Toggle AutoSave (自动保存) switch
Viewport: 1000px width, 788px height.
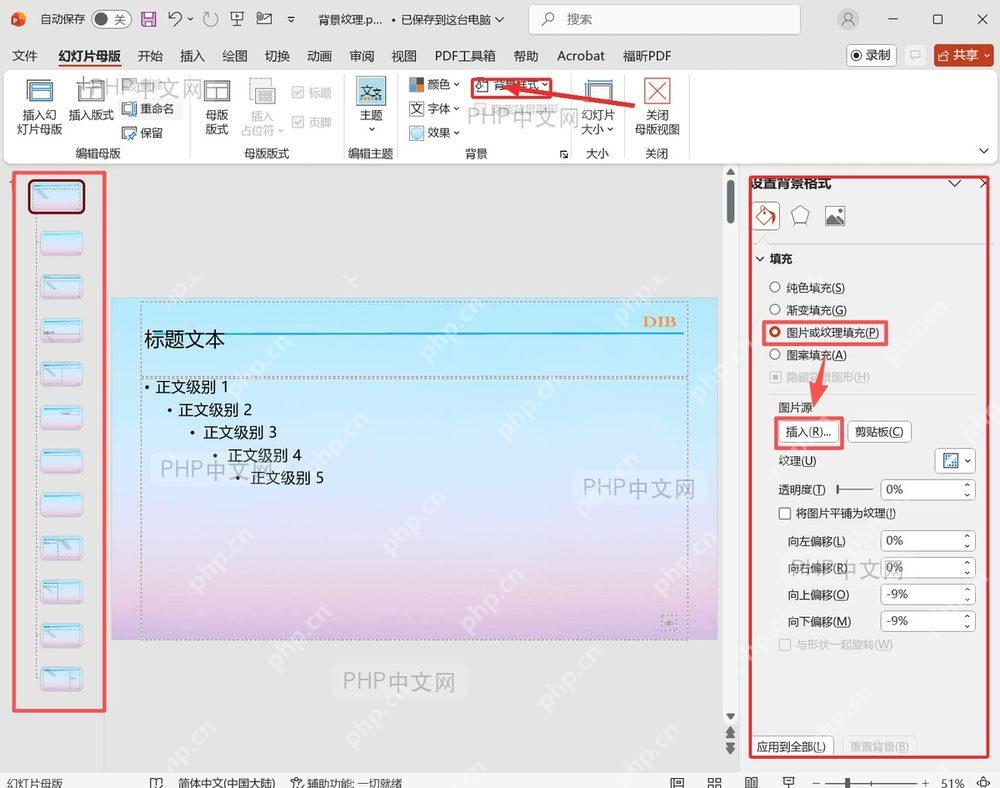(111, 19)
